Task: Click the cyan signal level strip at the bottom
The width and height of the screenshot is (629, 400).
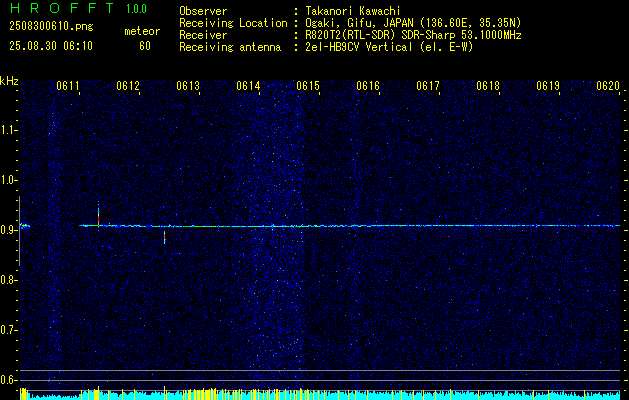Action: (320, 394)
